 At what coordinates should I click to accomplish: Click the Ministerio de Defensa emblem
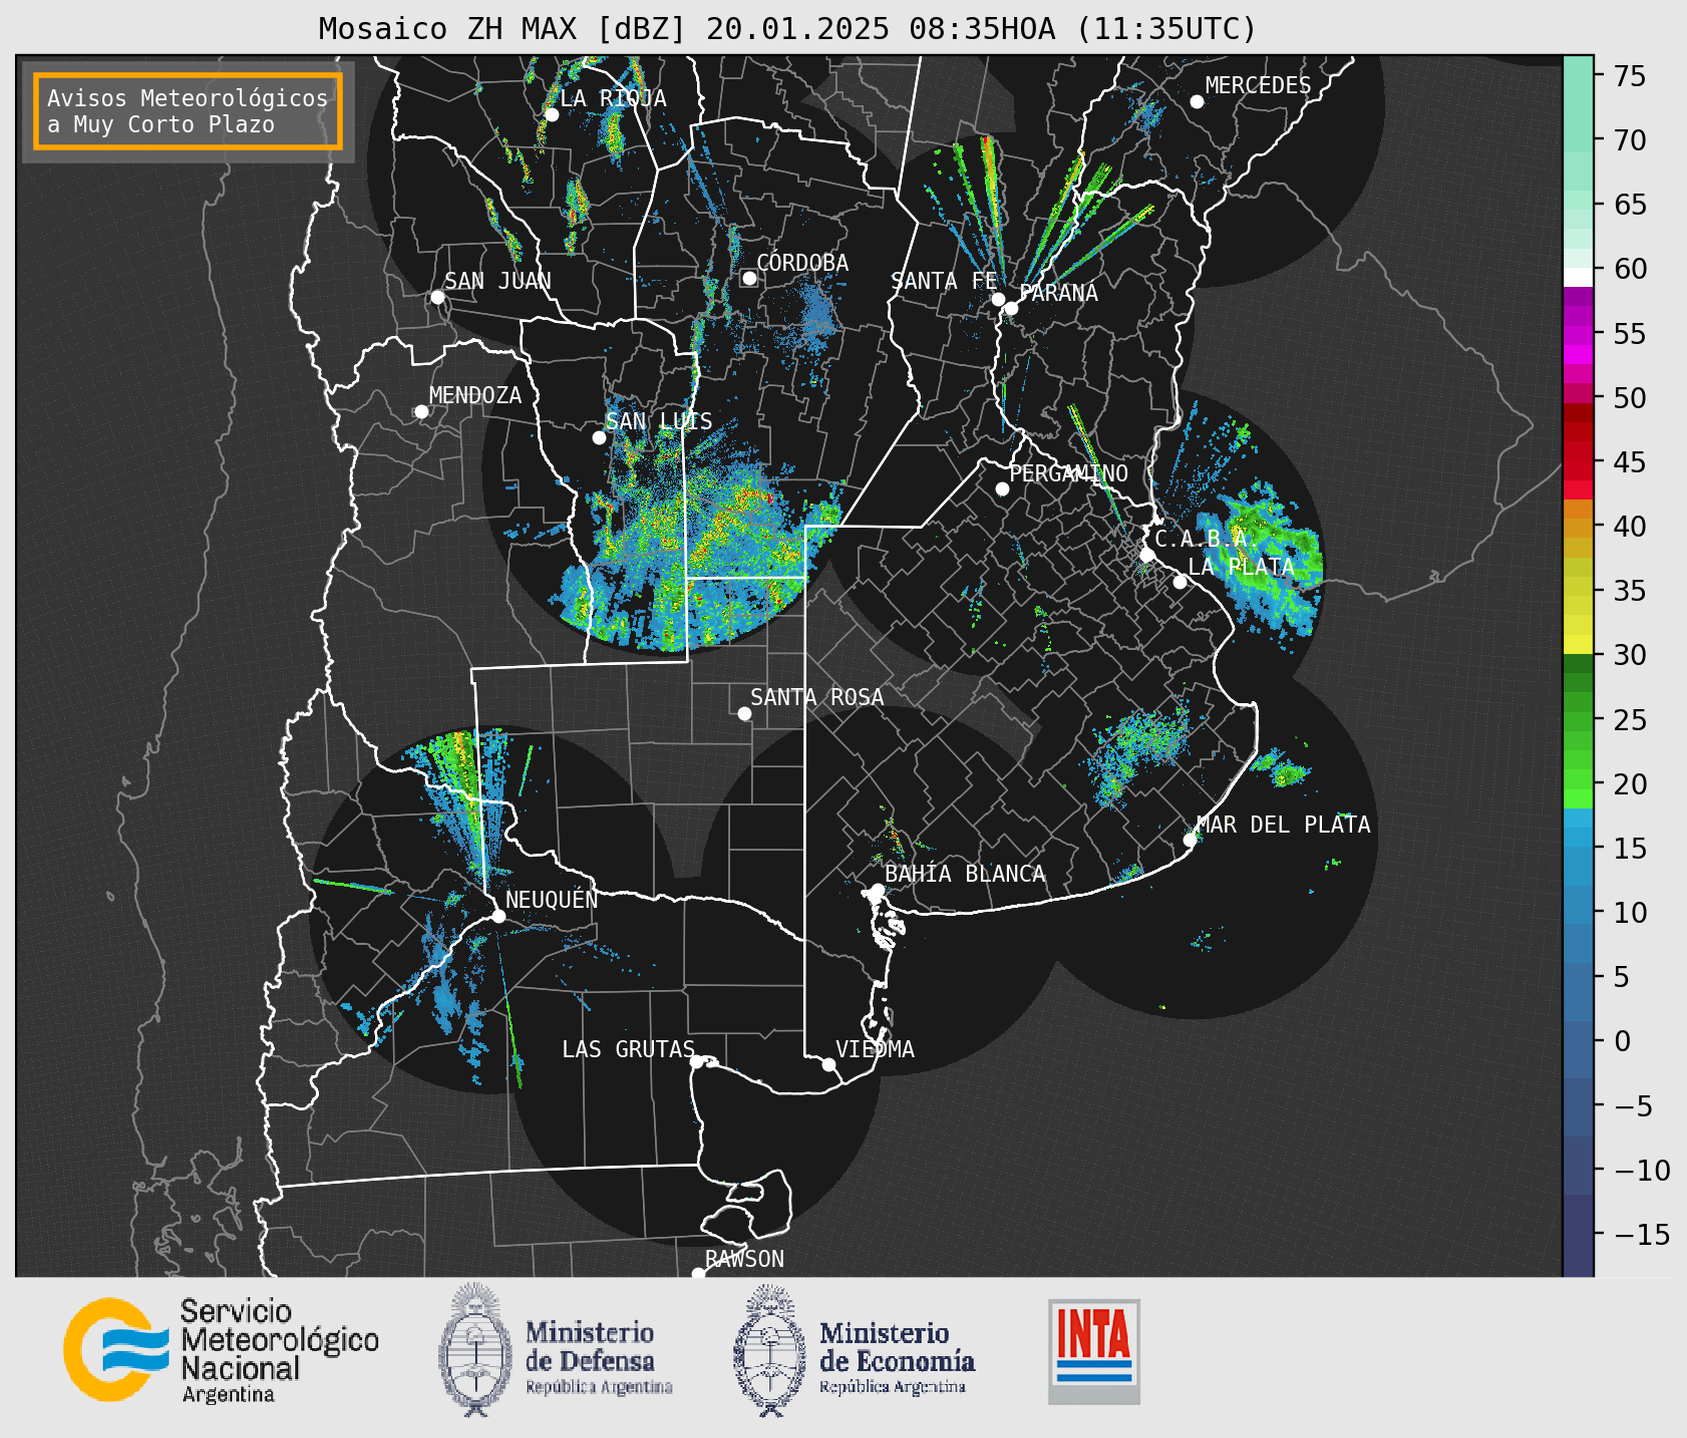tap(475, 1349)
